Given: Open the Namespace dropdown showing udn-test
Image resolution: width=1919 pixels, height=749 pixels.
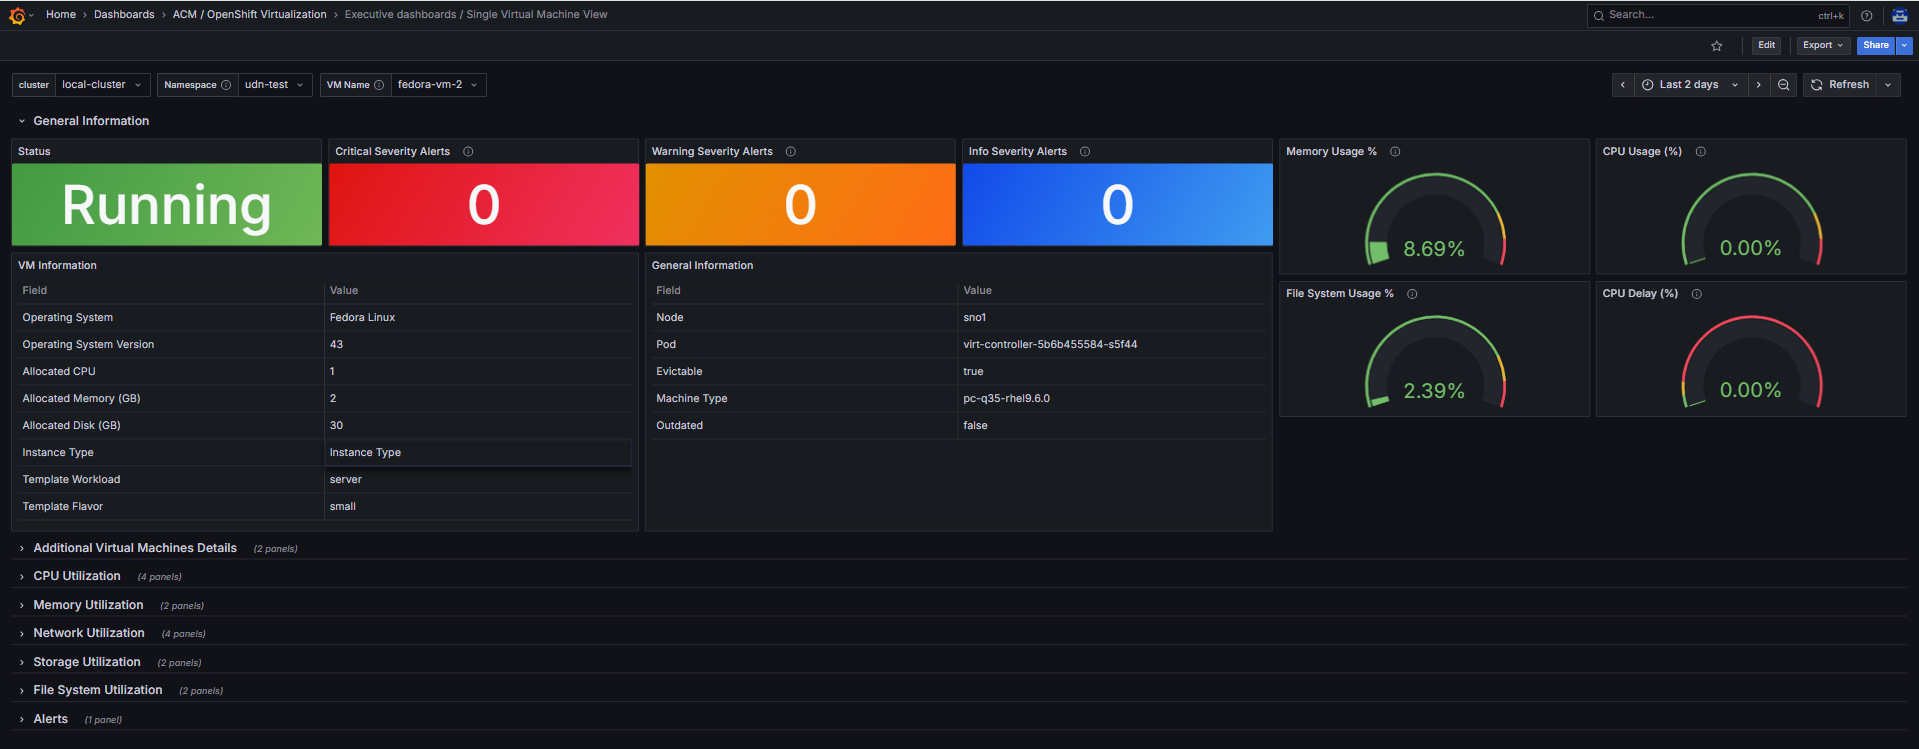Looking at the screenshot, I should pyautogui.click(x=273, y=85).
